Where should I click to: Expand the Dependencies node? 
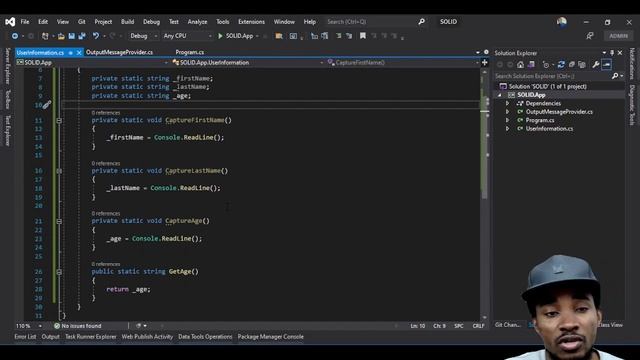[507, 103]
